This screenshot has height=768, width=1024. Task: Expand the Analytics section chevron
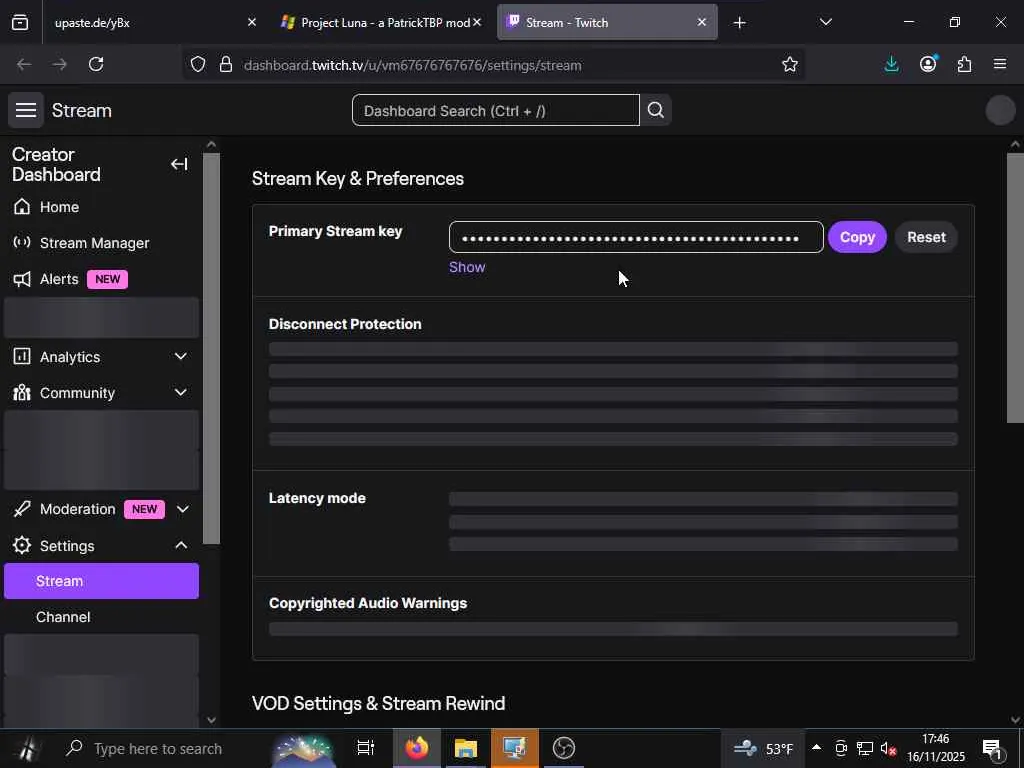(181, 357)
